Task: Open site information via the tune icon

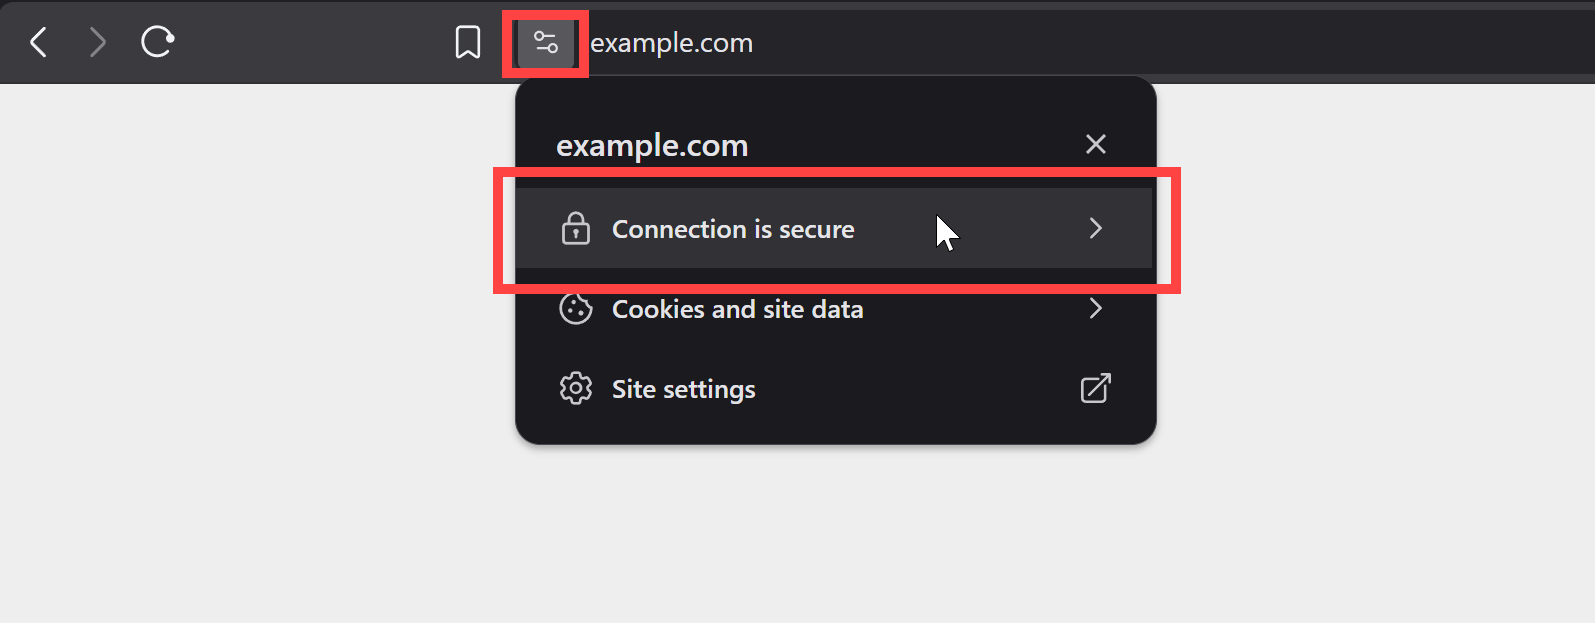Action: [545, 43]
